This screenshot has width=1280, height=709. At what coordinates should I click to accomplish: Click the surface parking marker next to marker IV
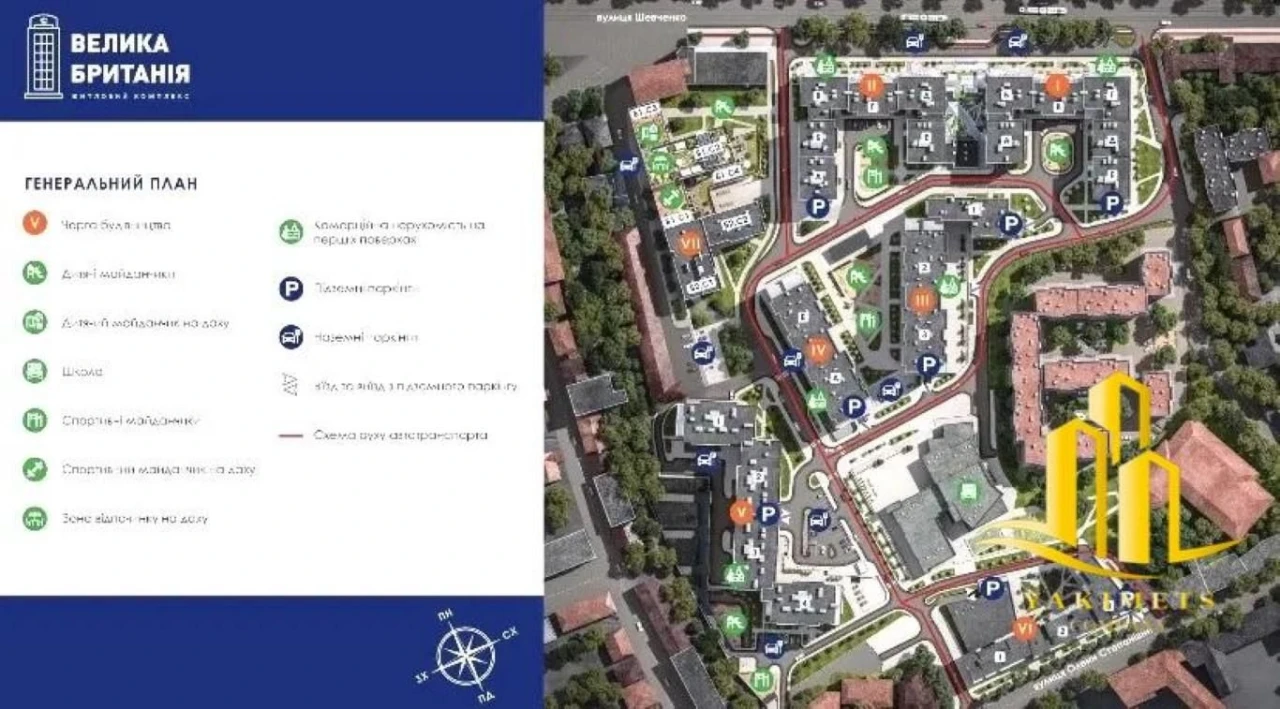pyautogui.click(x=793, y=359)
